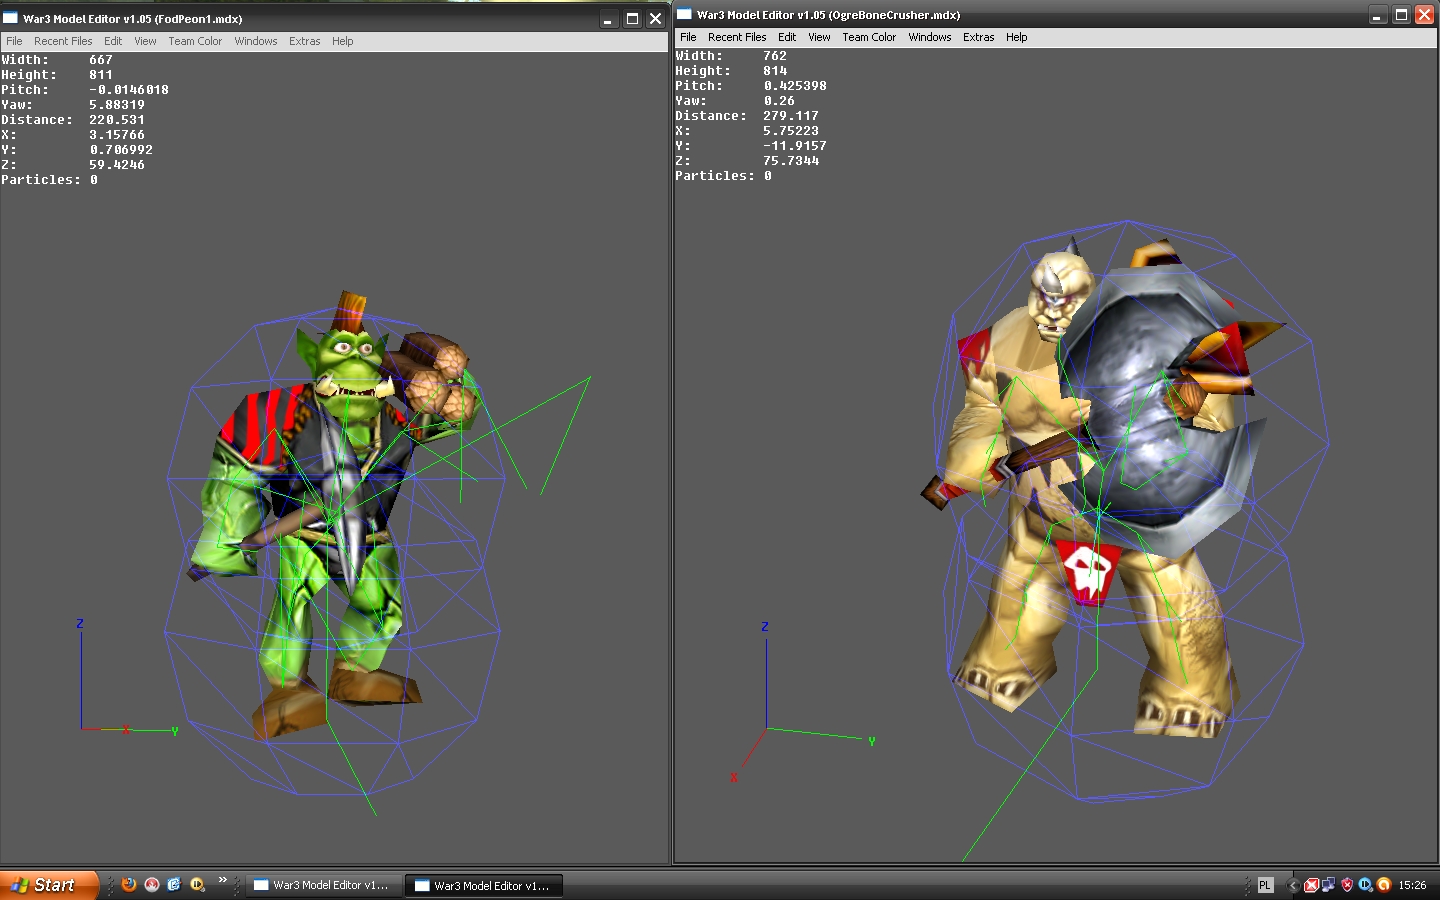Launch Firefox from quick launch bar
This screenshot has width=1440, height=900.
129,885
